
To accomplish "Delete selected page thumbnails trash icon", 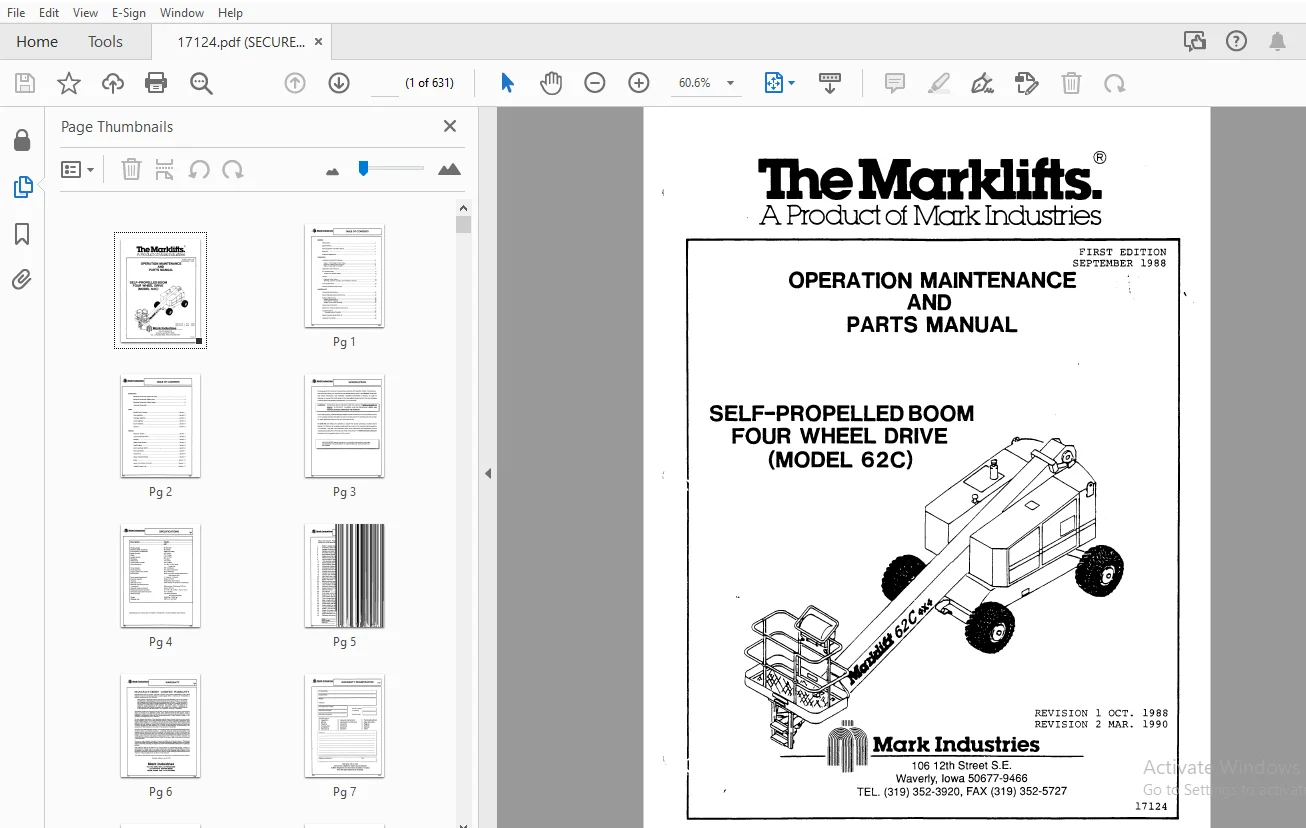I will pyautogui.click(x=131, y=169).
